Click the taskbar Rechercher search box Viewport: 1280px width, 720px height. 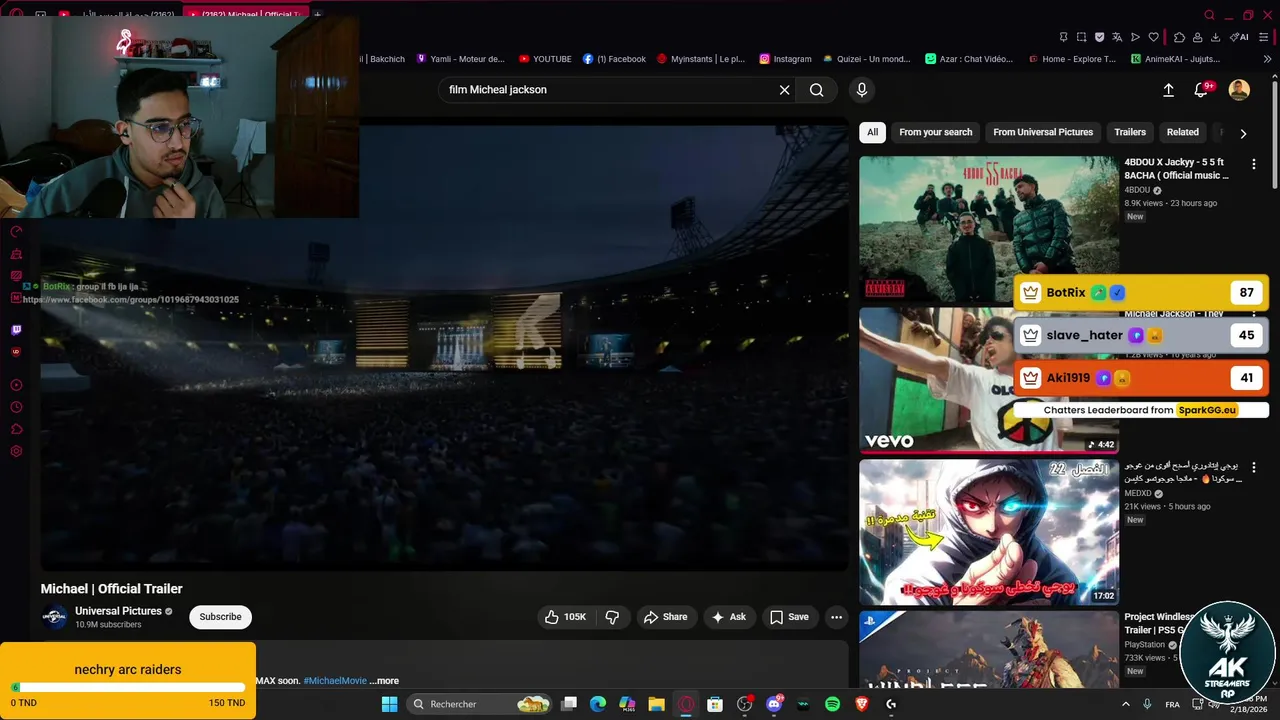tap(481, 704)
